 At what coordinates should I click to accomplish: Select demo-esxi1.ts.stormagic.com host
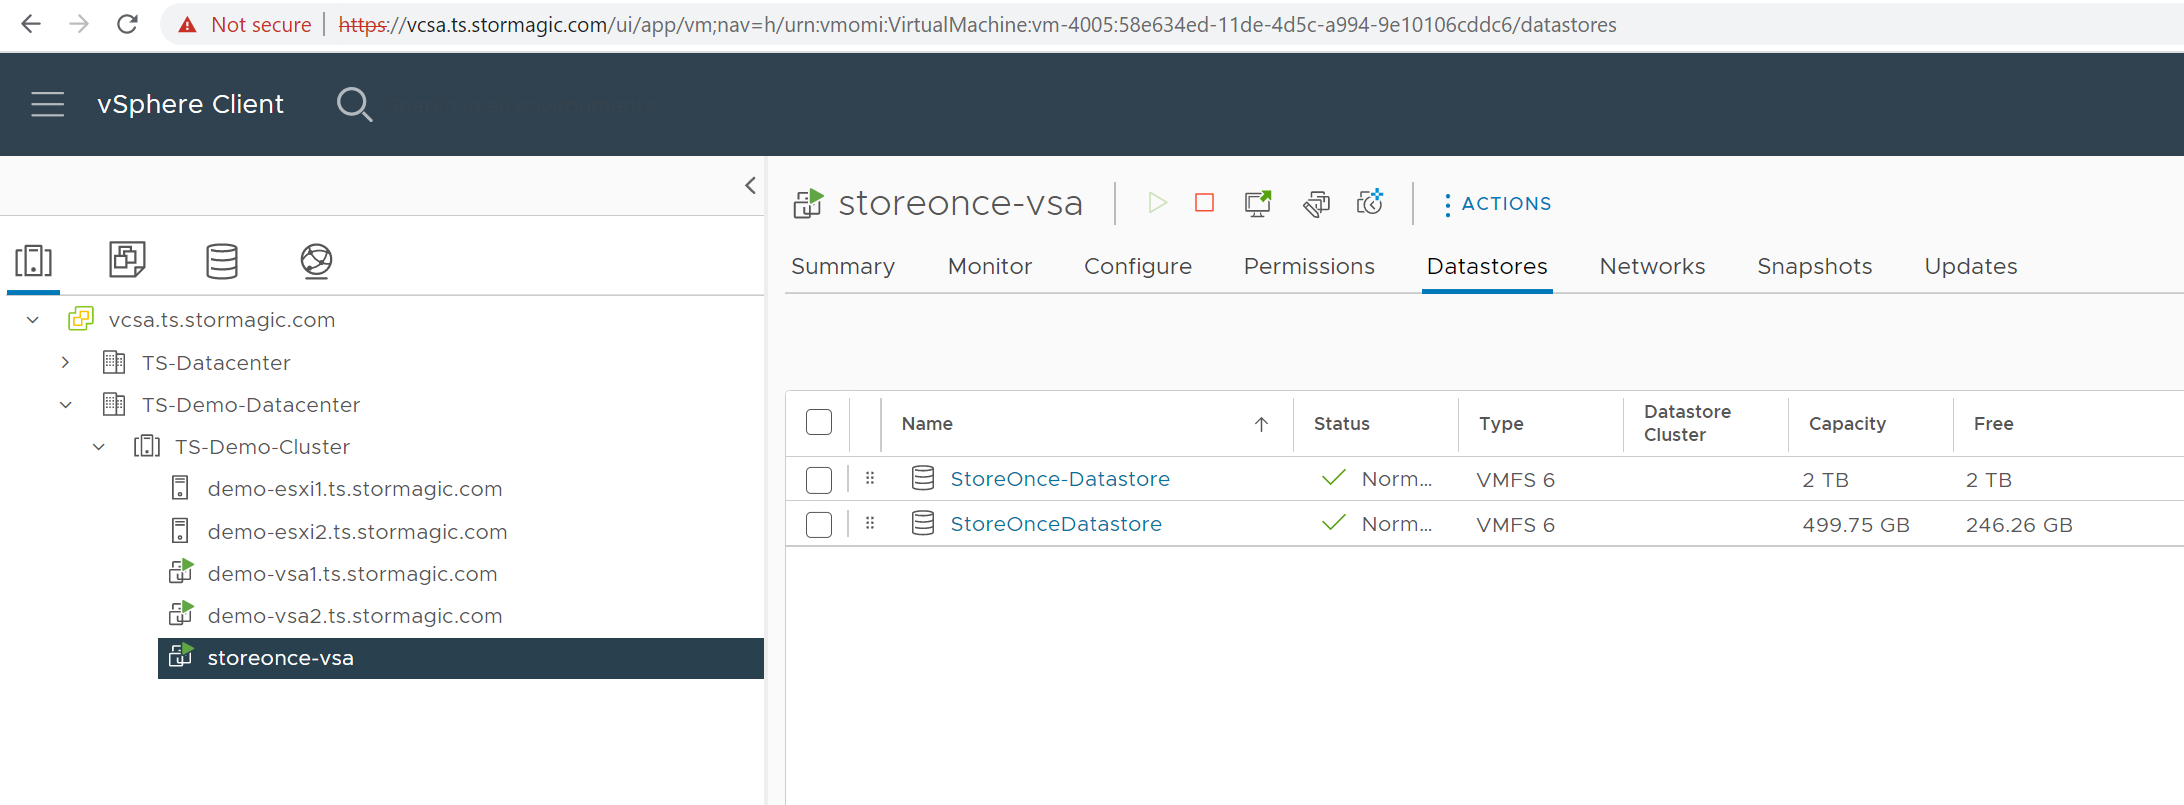355,489
